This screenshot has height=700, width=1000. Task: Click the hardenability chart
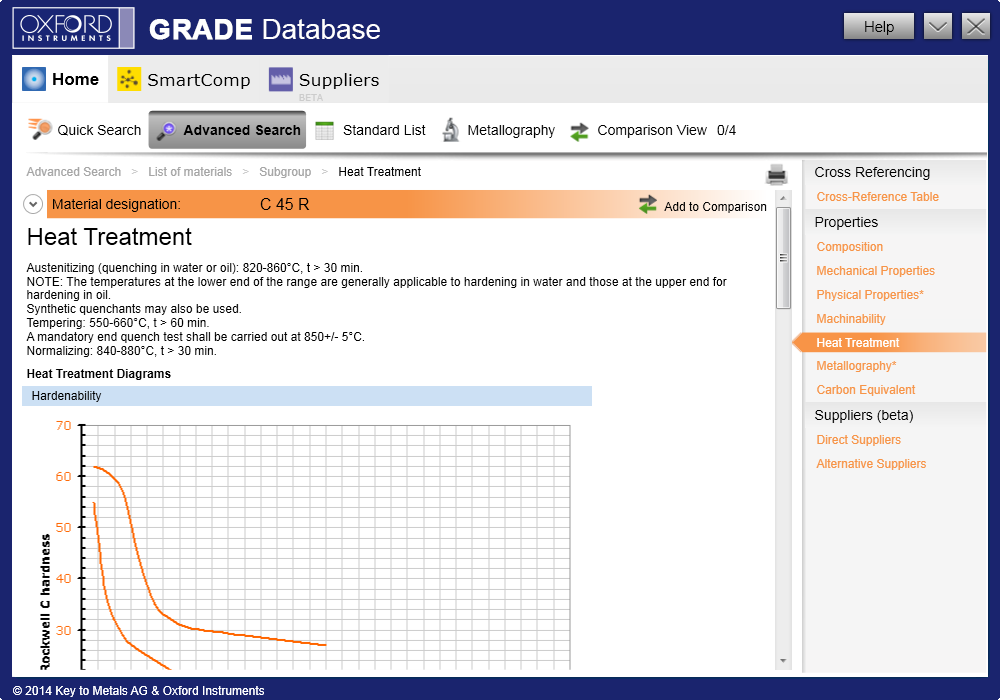click(306, 546)
